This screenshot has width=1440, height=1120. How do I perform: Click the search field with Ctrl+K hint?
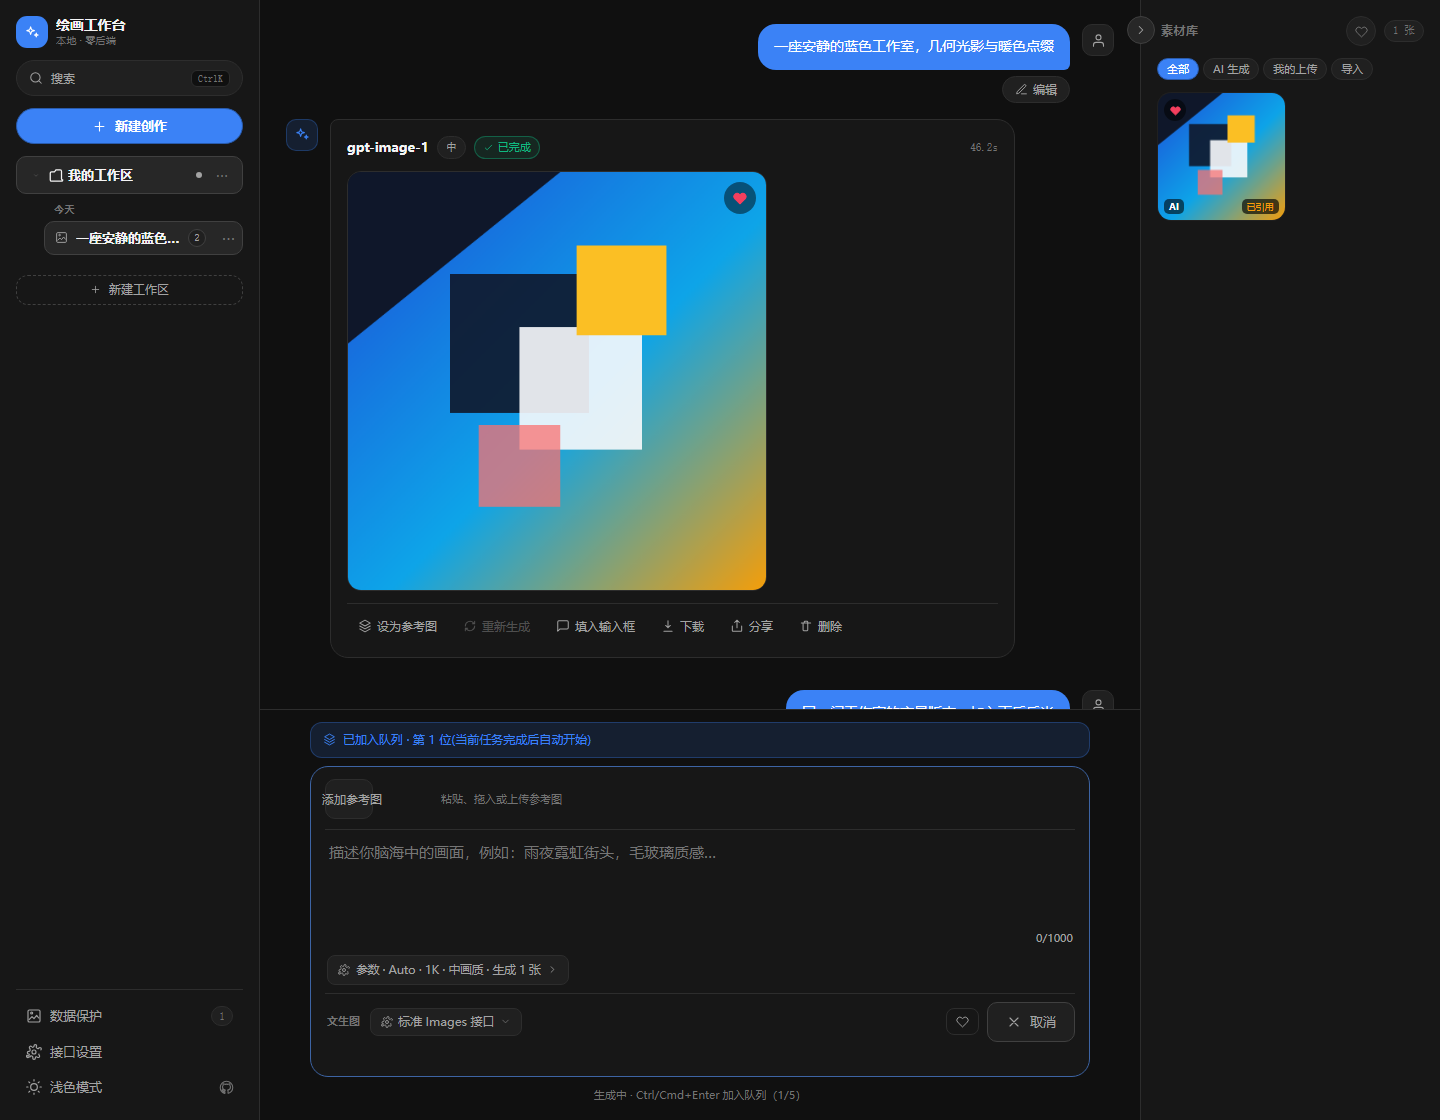[129, 78]
